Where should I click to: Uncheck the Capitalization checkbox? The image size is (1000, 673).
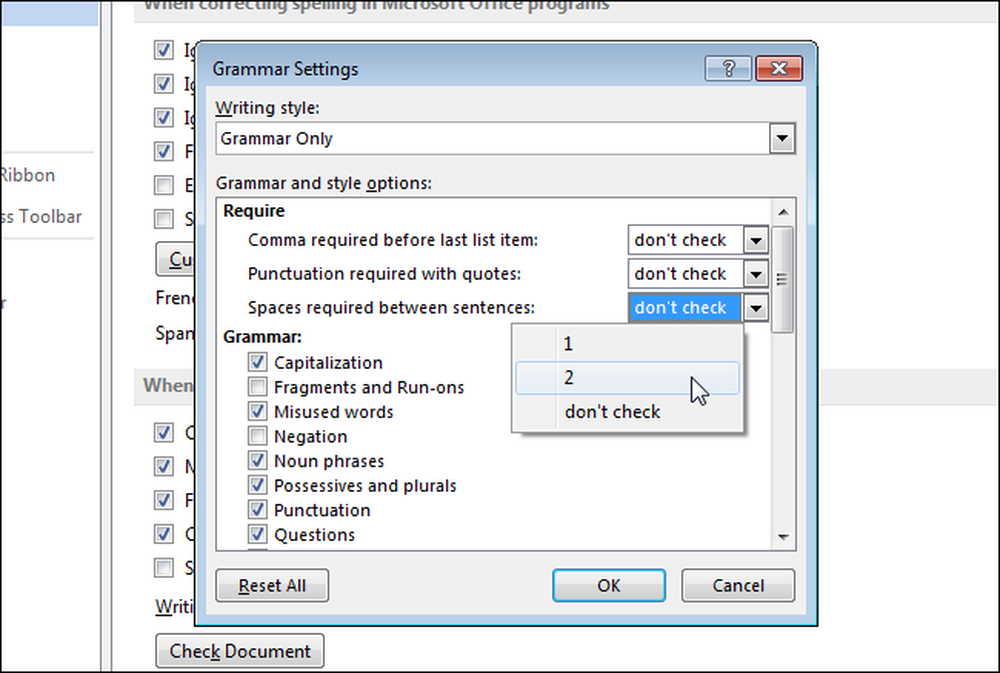pos(258,362)
